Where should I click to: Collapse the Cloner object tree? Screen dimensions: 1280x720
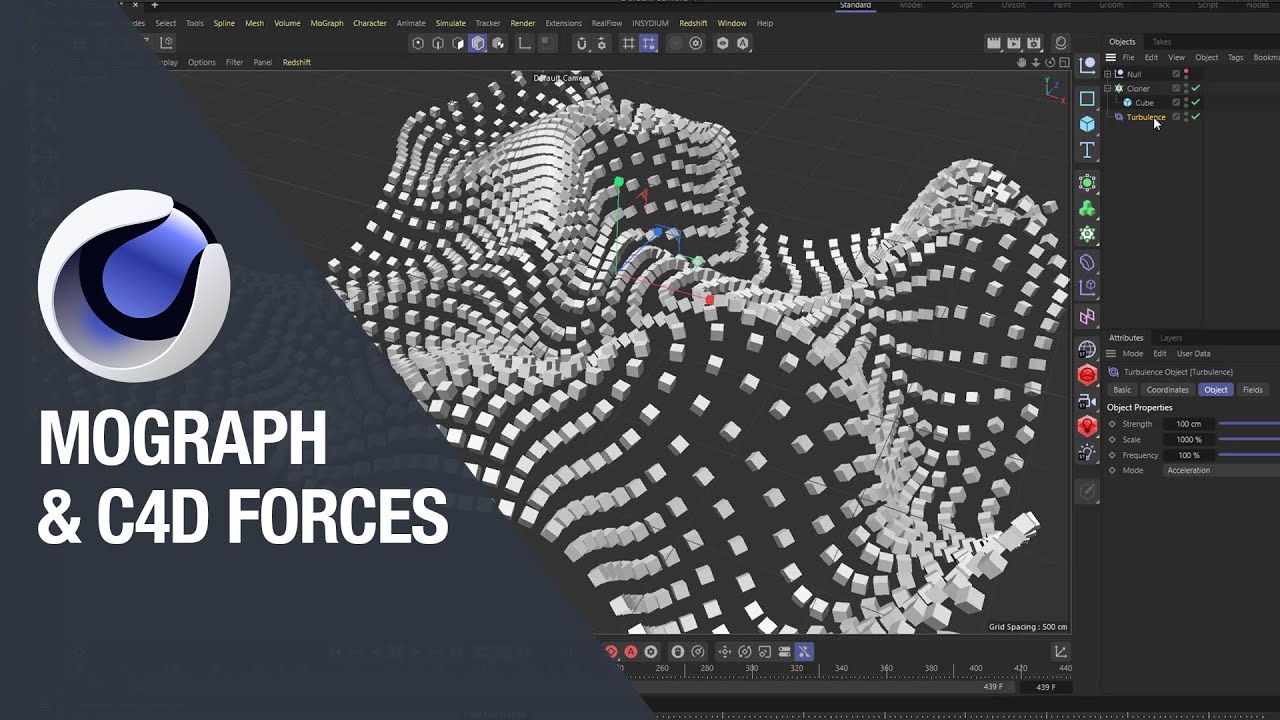[1108, 88]
